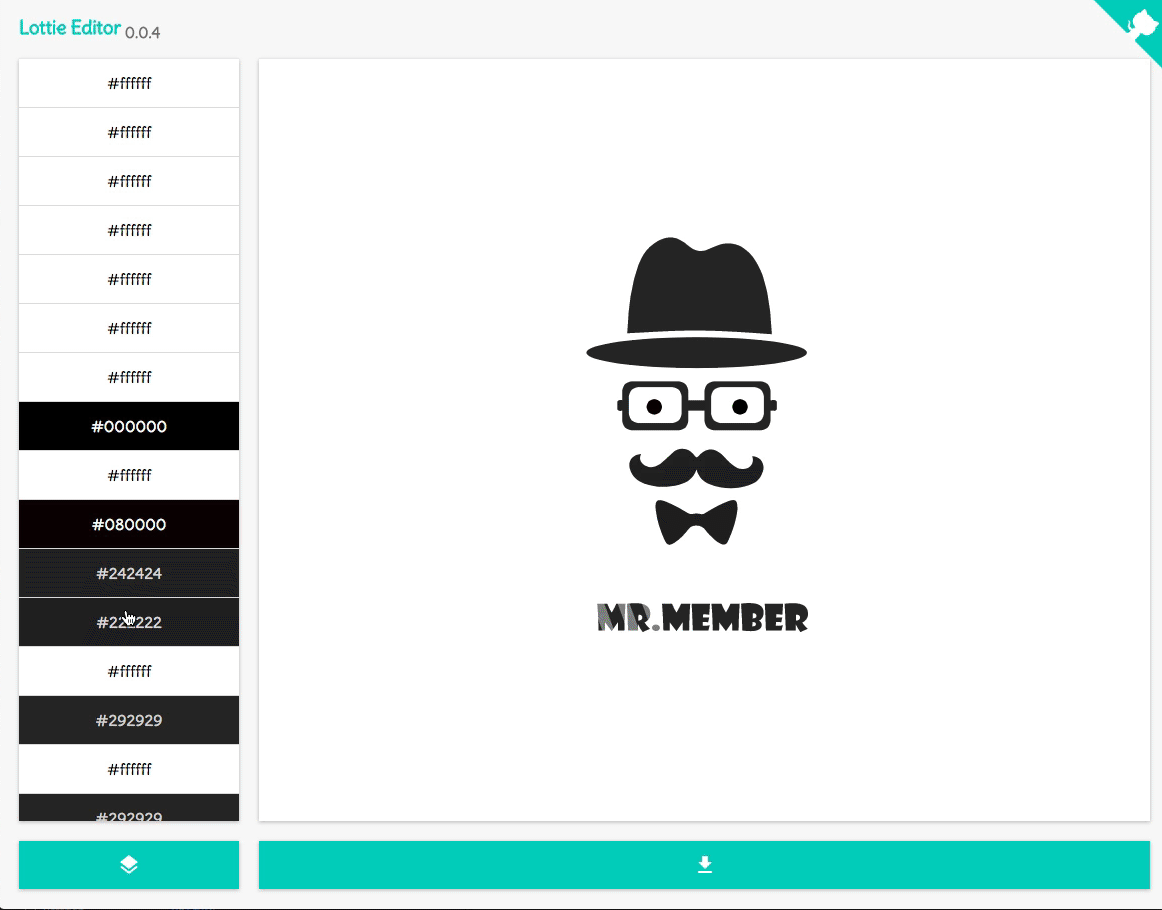Open the fully visible #292929 swatch
Image resolution: width=1162 pixels, height=910 pixels.
coord(129,721)
